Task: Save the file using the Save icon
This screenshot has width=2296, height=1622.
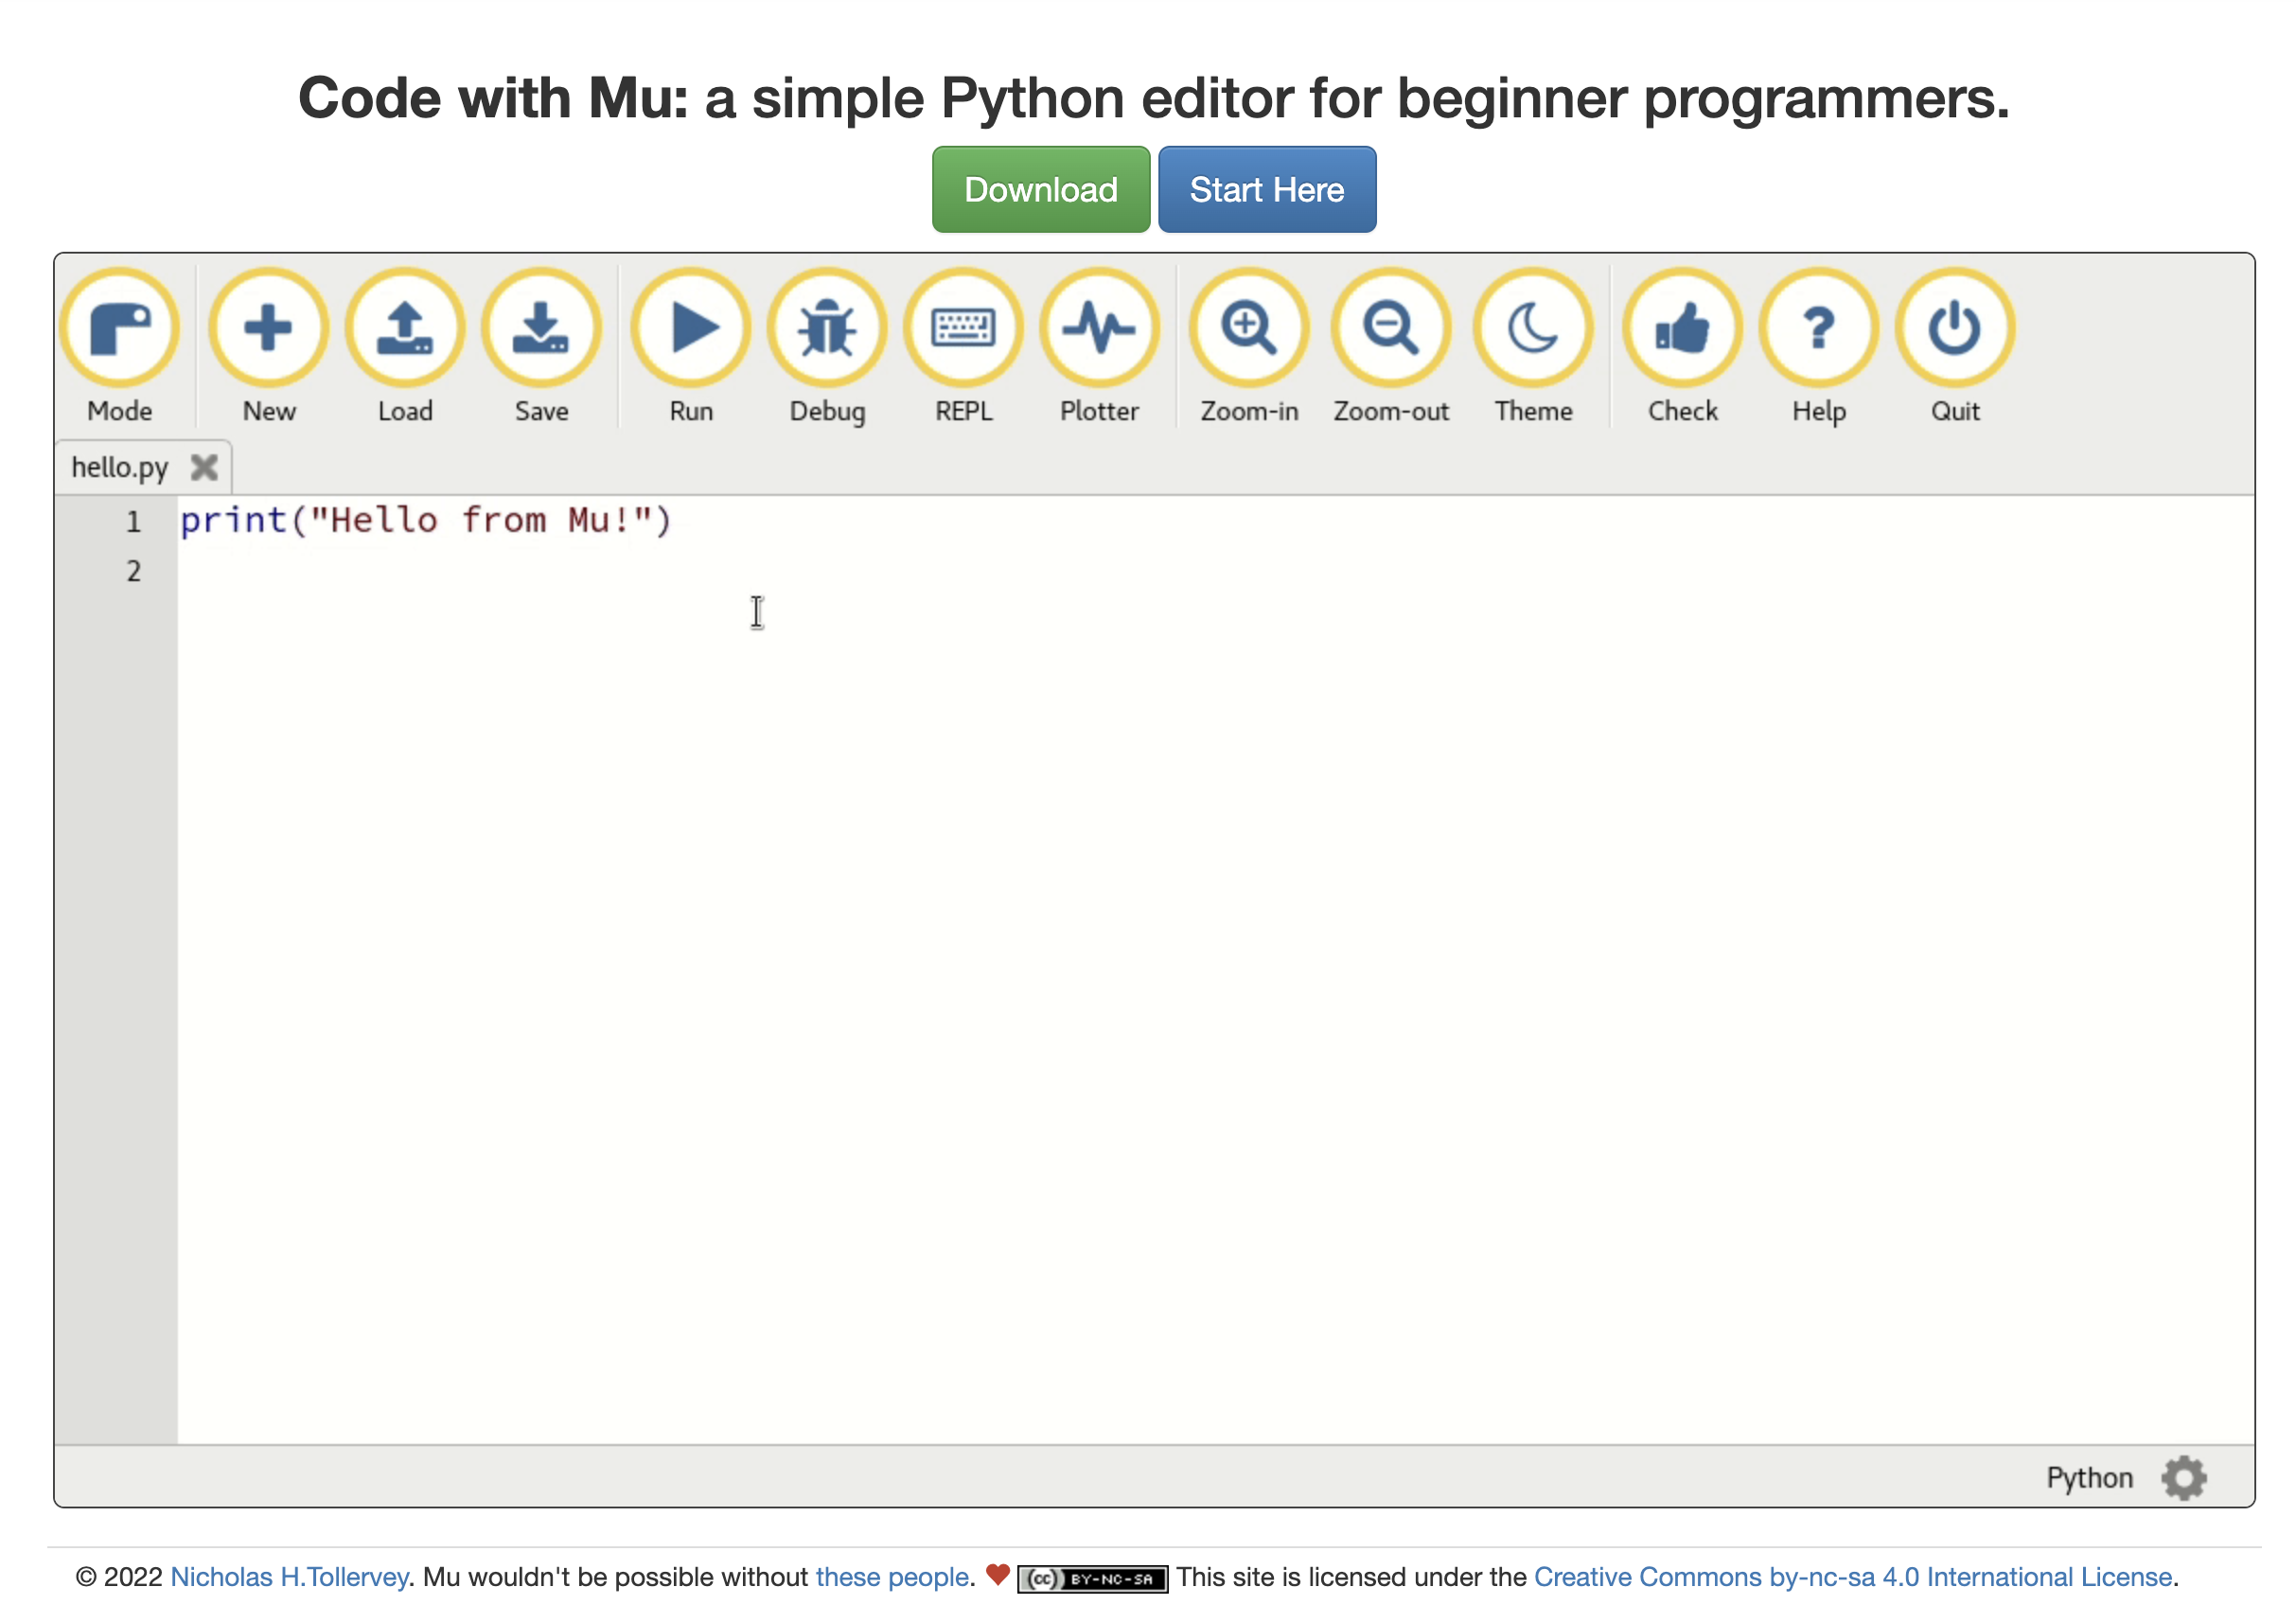Action: [541, 327]
